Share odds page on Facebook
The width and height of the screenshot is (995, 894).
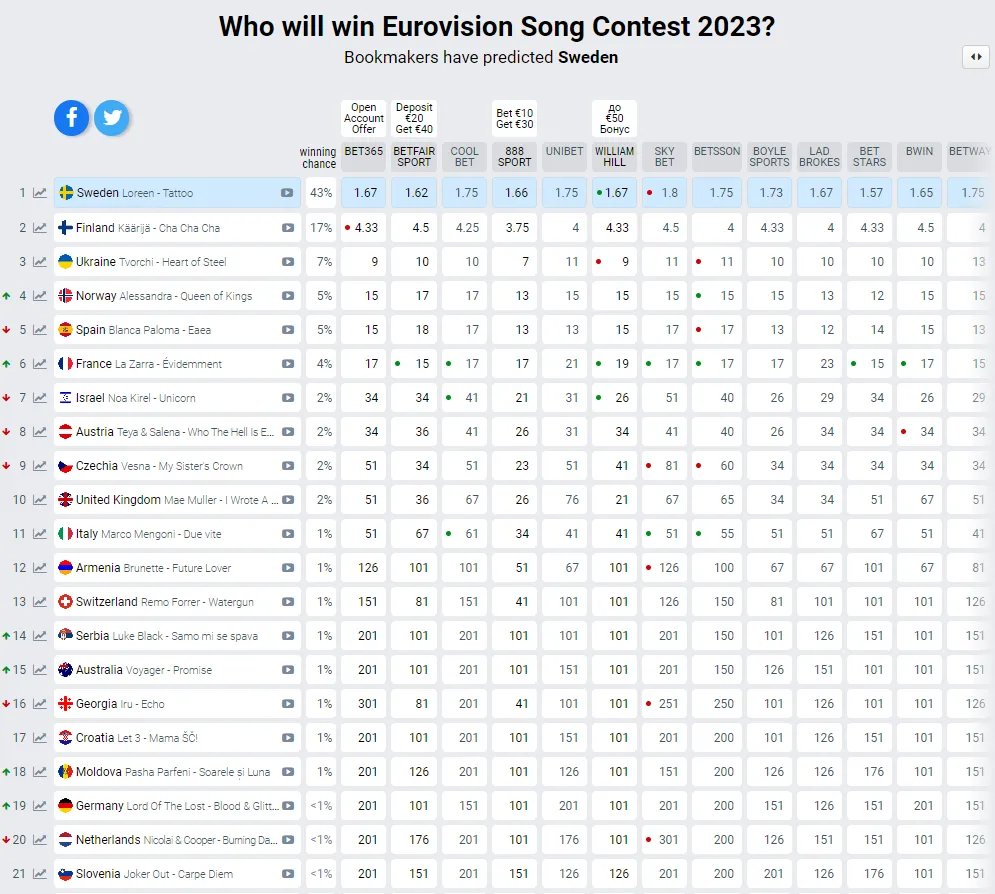tap(72, 118)
